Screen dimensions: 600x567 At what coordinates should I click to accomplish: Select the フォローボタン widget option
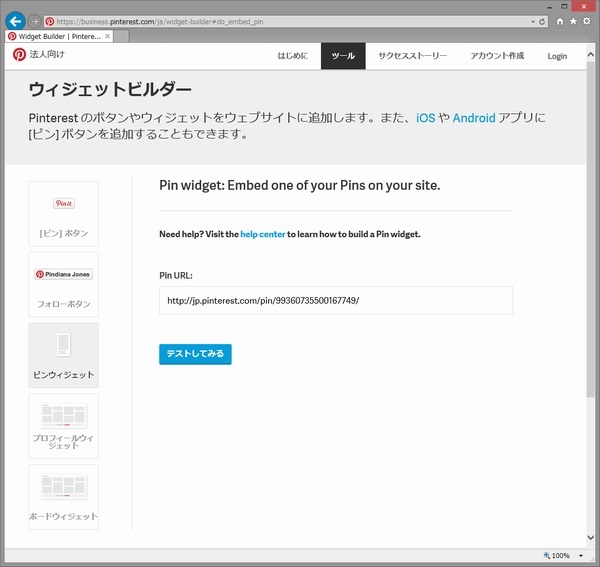tap(64, 285)
